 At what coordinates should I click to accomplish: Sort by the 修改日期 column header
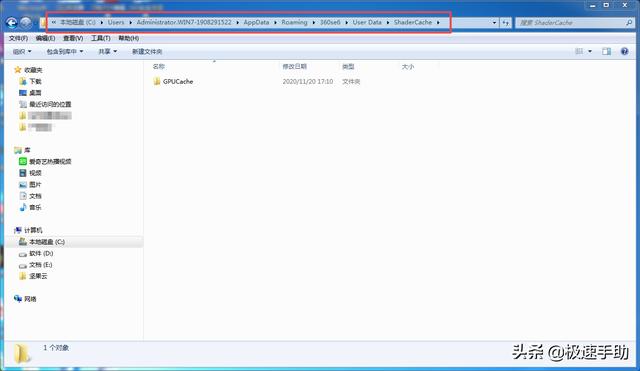tap(295, 67)
